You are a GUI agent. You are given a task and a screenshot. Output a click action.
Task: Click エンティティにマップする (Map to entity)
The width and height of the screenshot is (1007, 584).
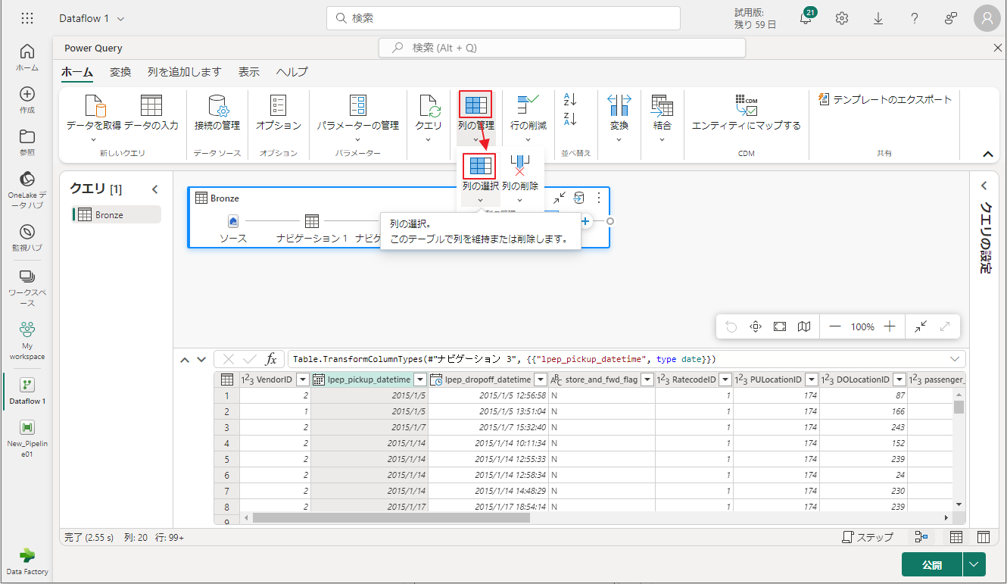pos(746,106)
